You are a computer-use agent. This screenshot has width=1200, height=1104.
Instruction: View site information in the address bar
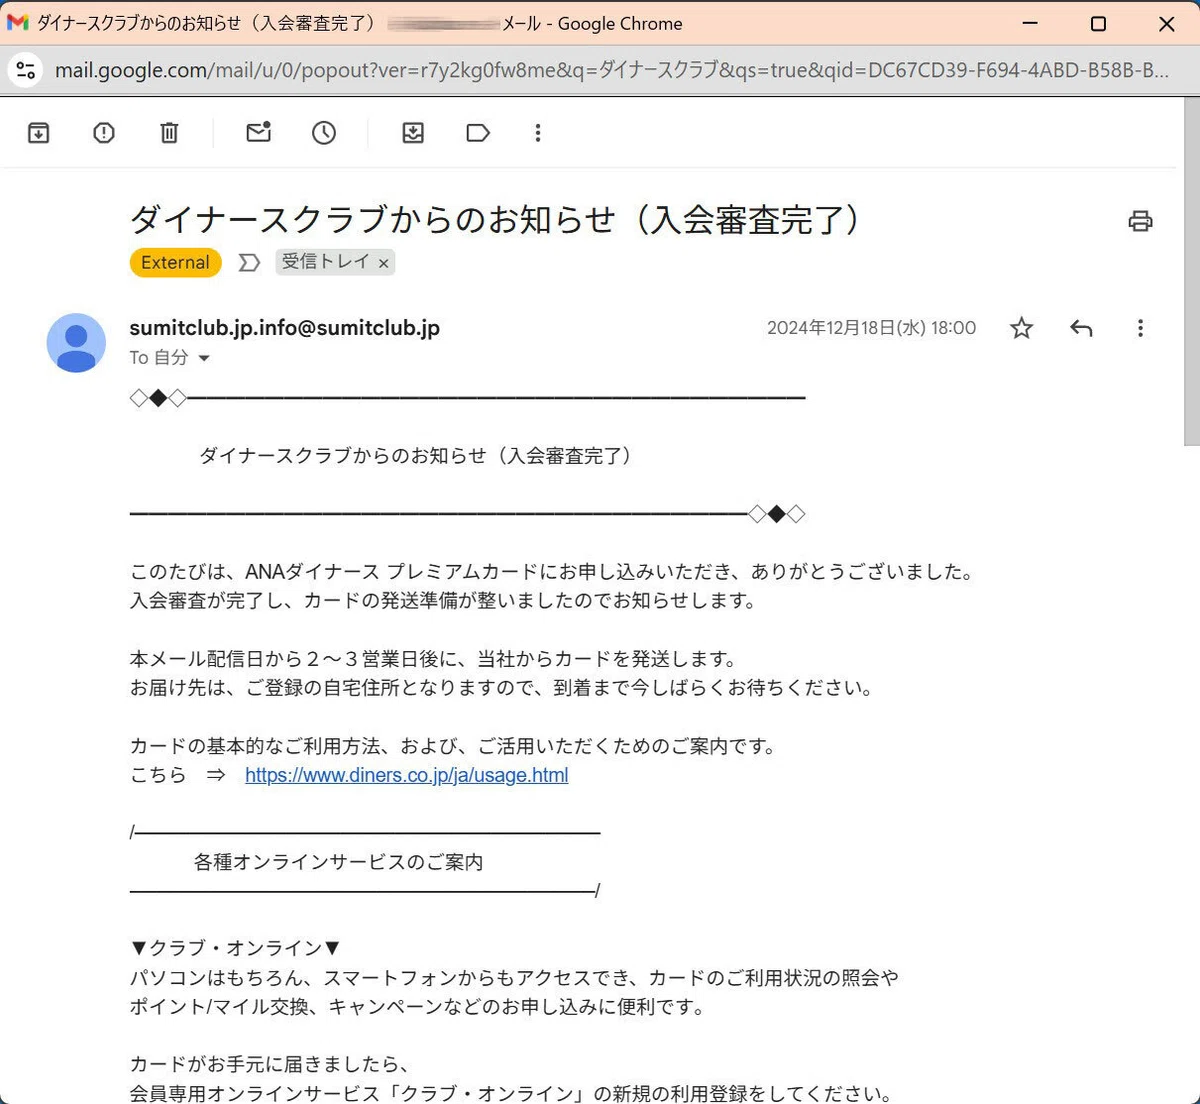pos(26,70)
